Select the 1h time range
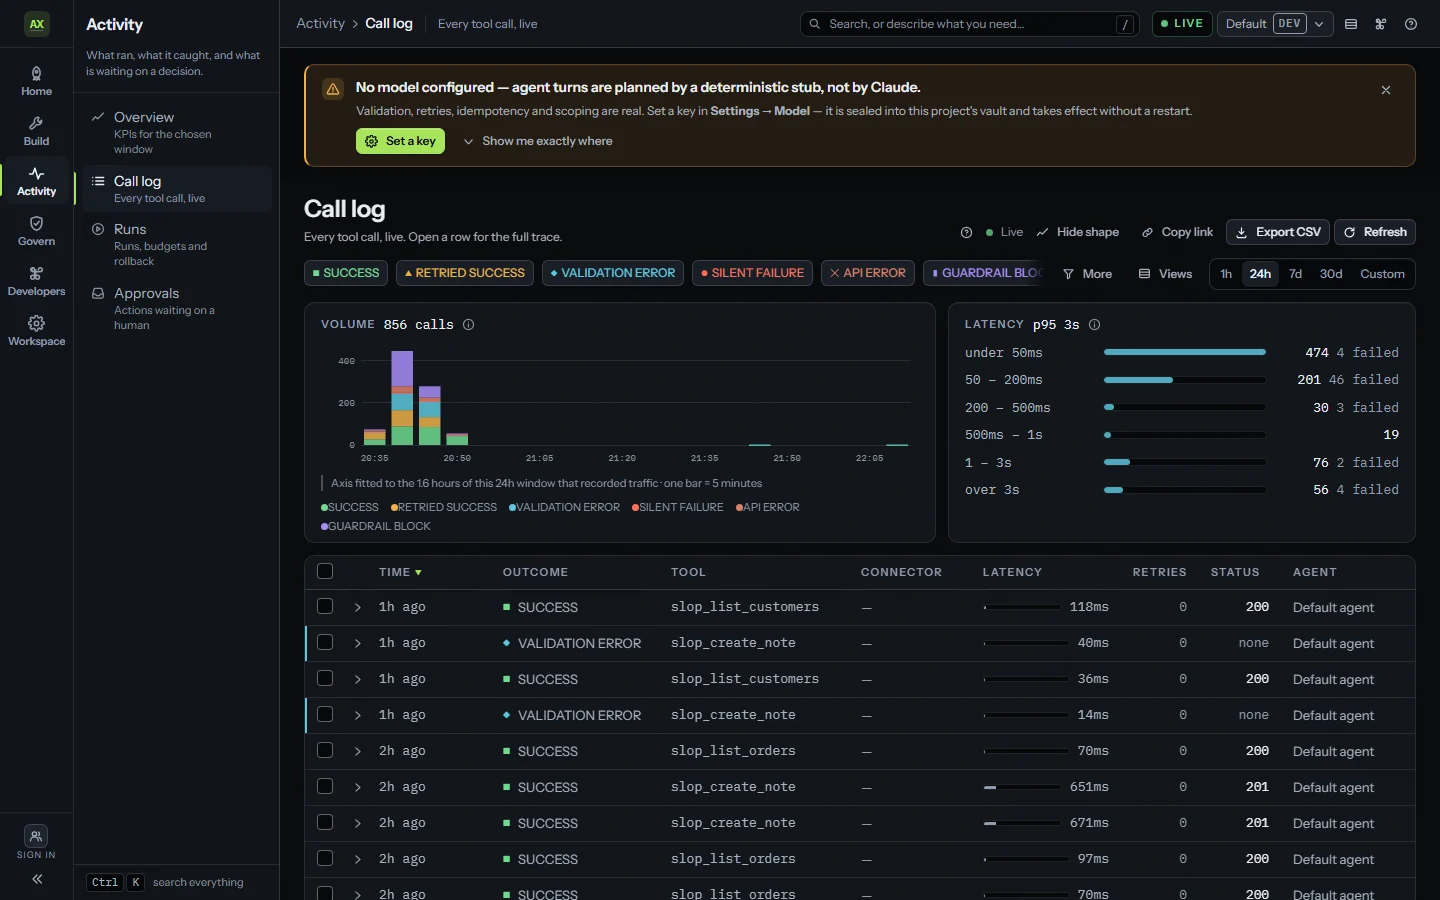Image resolution: width=1440 pixels, height=900 pixels. click(1226, 274)
